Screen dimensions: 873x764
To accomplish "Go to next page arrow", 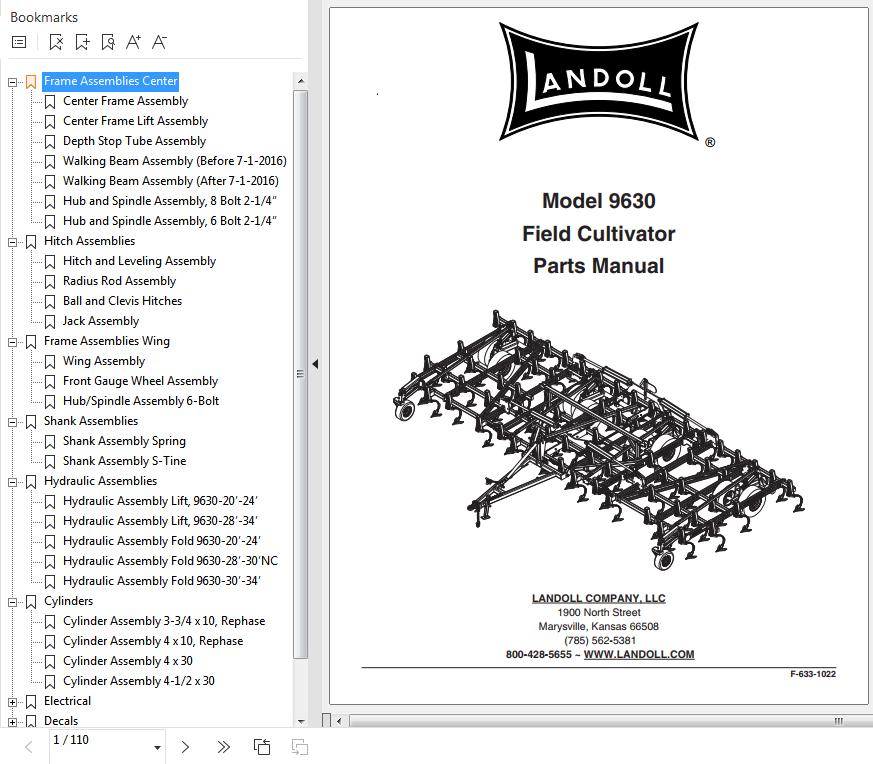I will (185, 747).
